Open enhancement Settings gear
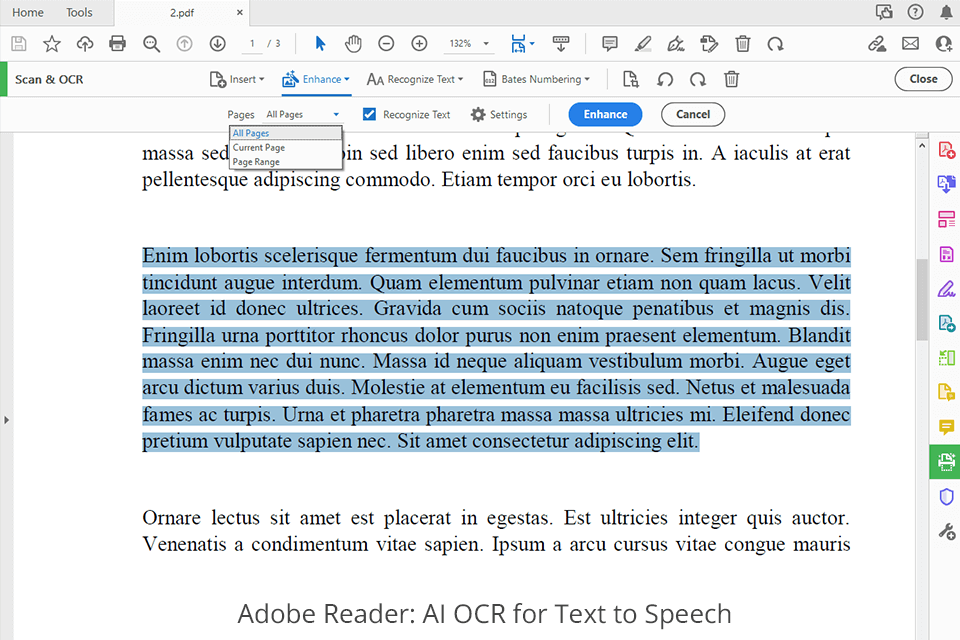Screen dimensions: 960x640 click(x=499, y=115)
